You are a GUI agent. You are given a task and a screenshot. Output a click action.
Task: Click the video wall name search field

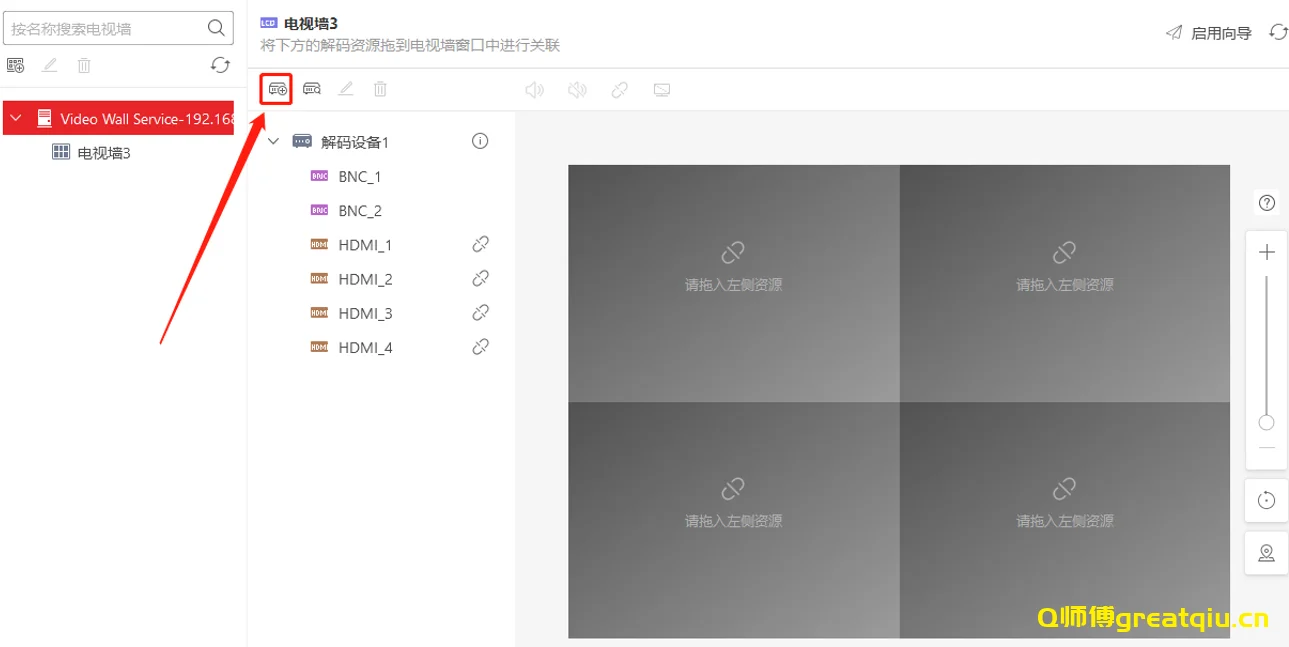[105, 29]
